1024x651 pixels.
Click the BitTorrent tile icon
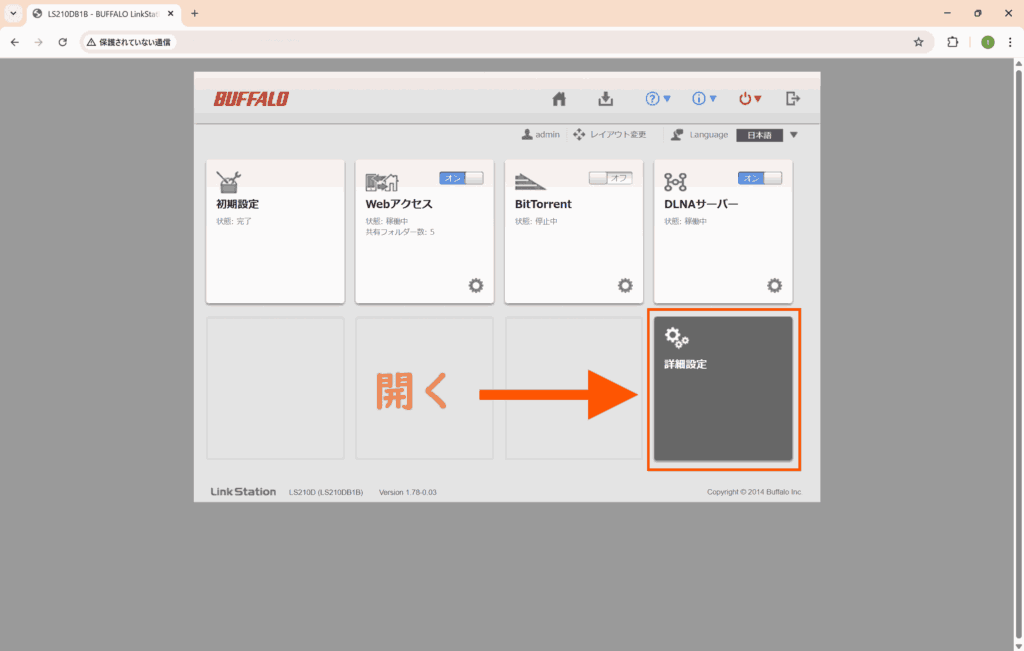pyautogui.click(x=530, y=182)
